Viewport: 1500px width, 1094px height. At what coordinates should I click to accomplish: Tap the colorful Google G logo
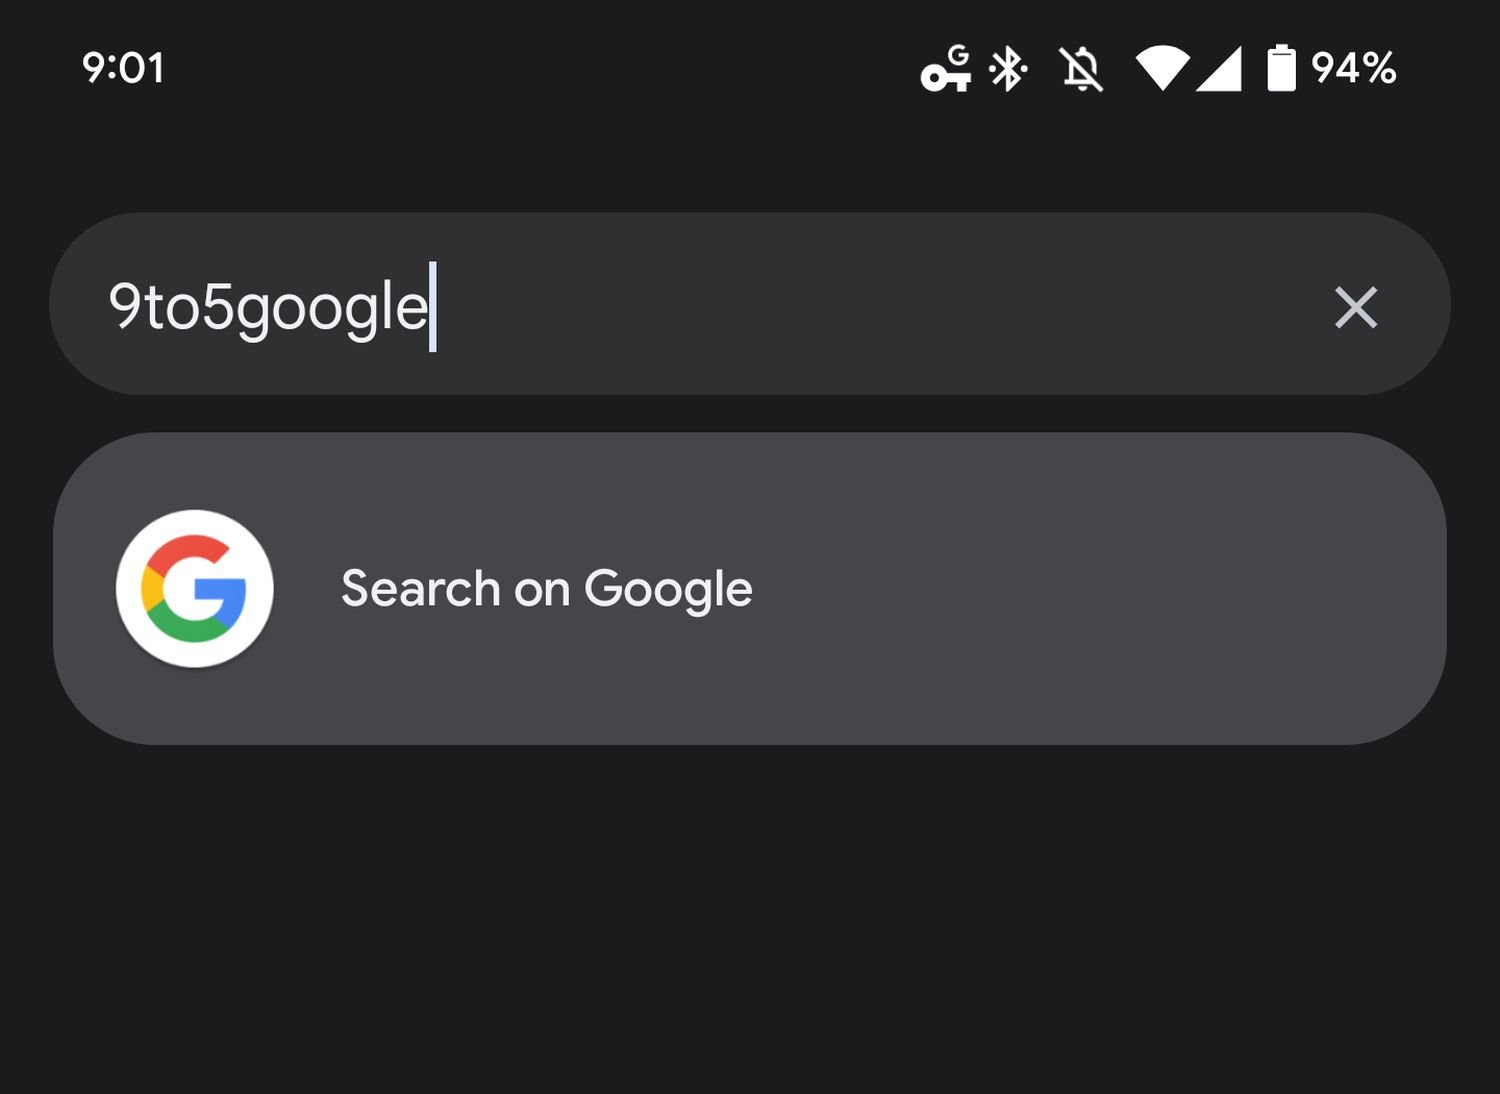click(195, 588)
